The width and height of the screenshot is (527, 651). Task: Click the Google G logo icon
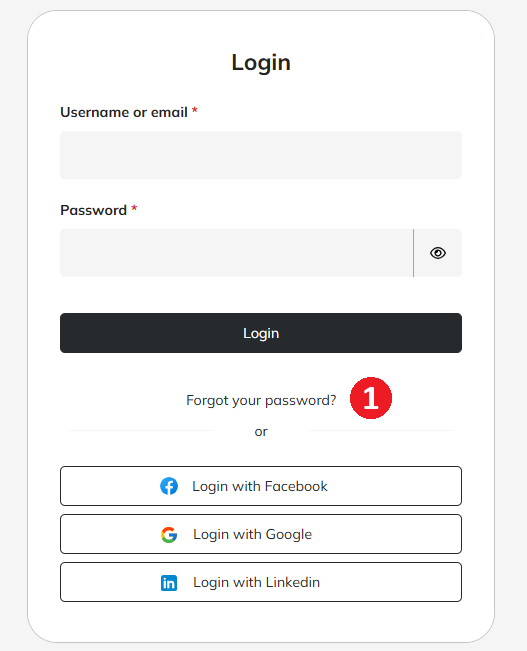169,534
